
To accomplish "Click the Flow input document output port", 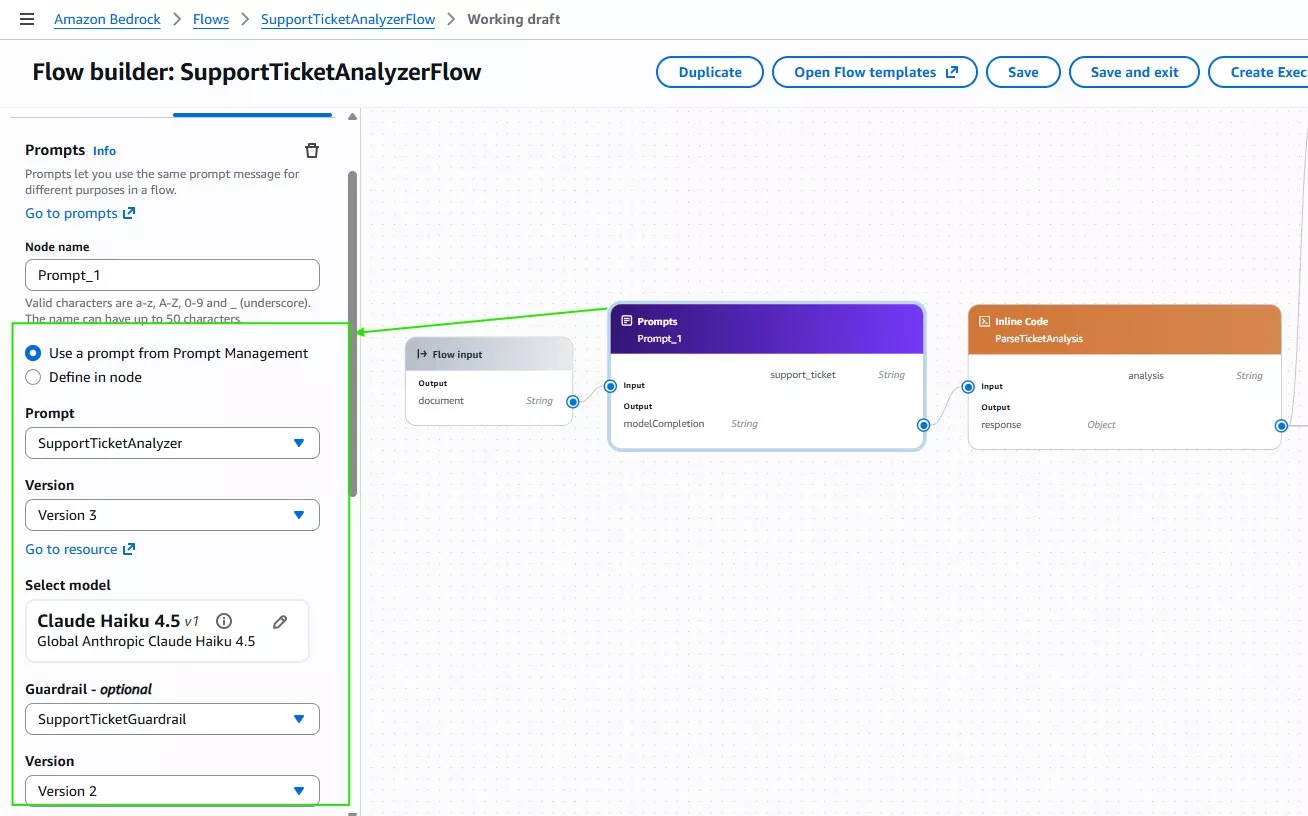I will tap(573, 402).
